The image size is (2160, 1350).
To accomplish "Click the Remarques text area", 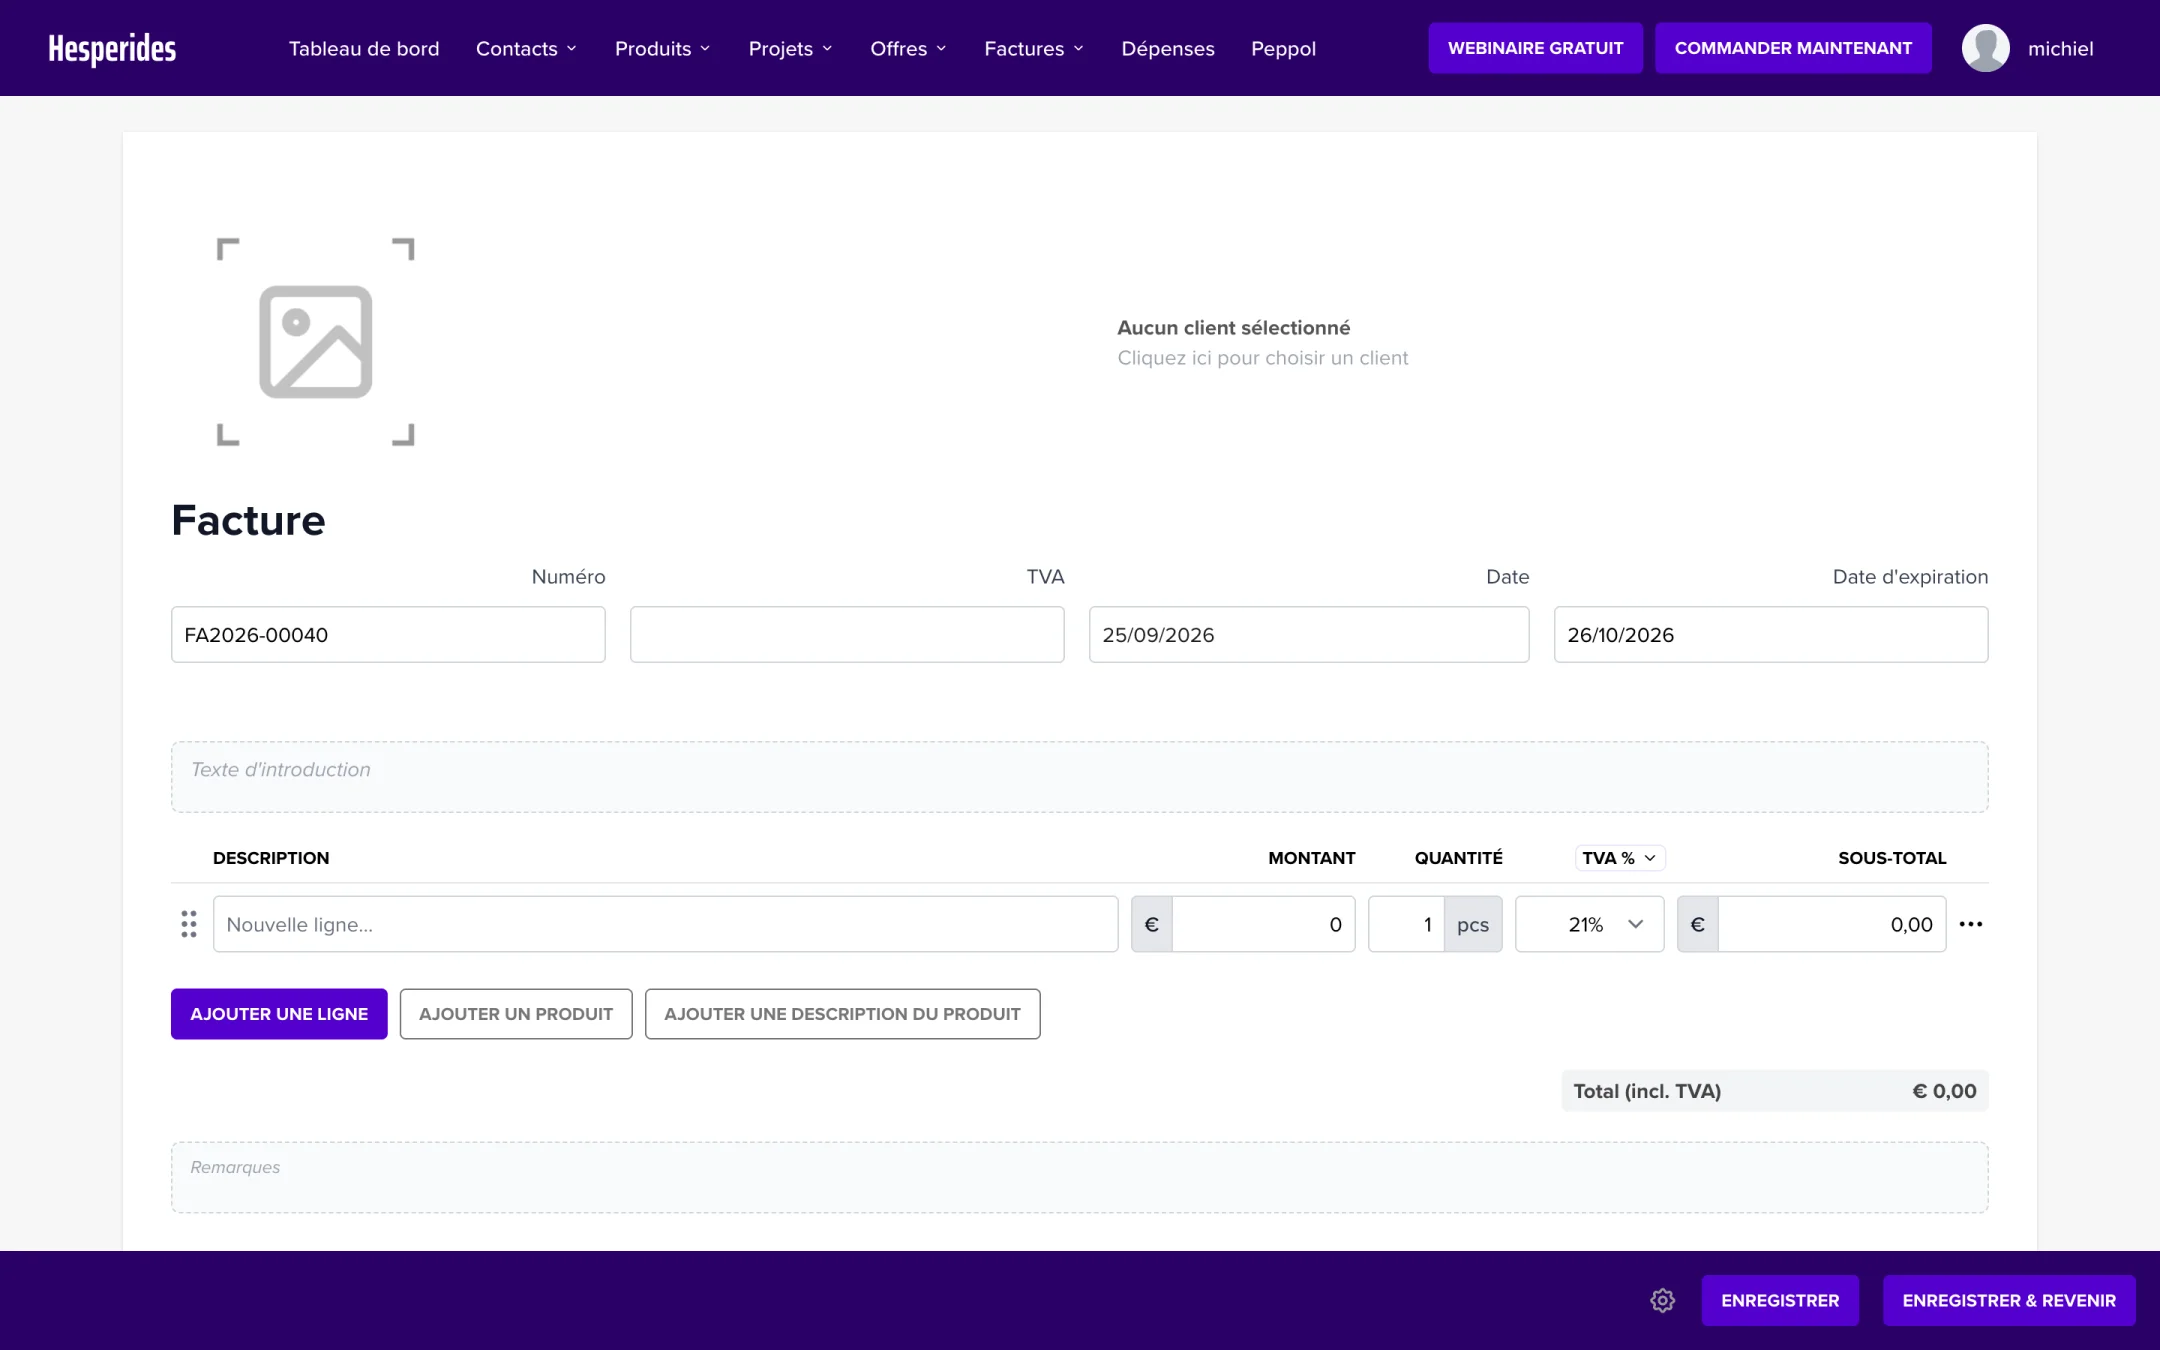I will point(1080,1177).
